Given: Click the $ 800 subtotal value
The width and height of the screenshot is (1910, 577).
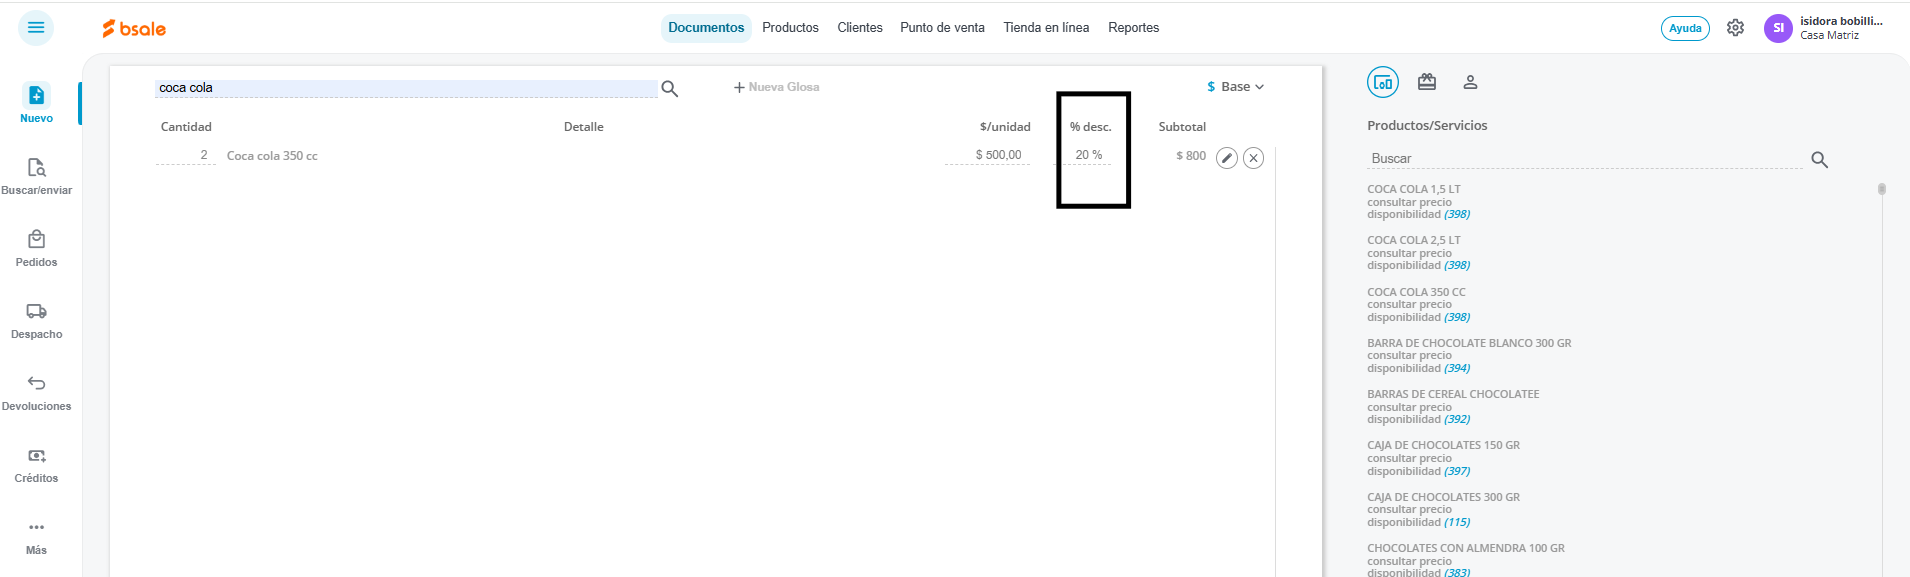Looking at the screenshot, I should point(1191,156).
